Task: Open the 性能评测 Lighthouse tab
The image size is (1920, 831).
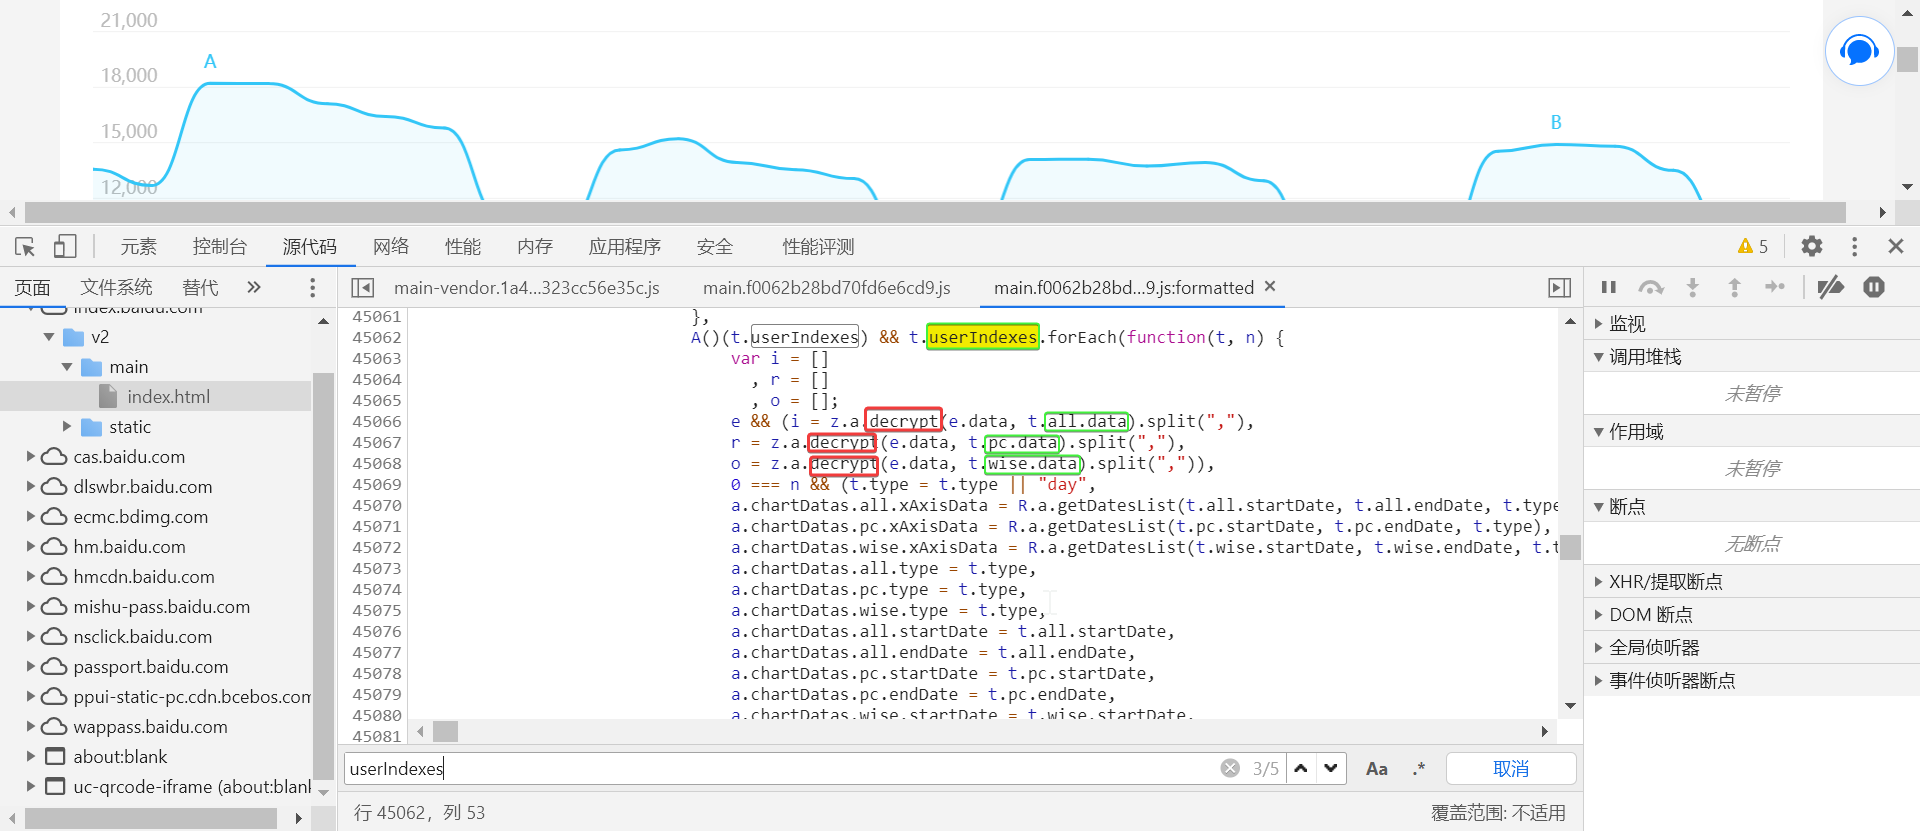Action: (818, 246)
